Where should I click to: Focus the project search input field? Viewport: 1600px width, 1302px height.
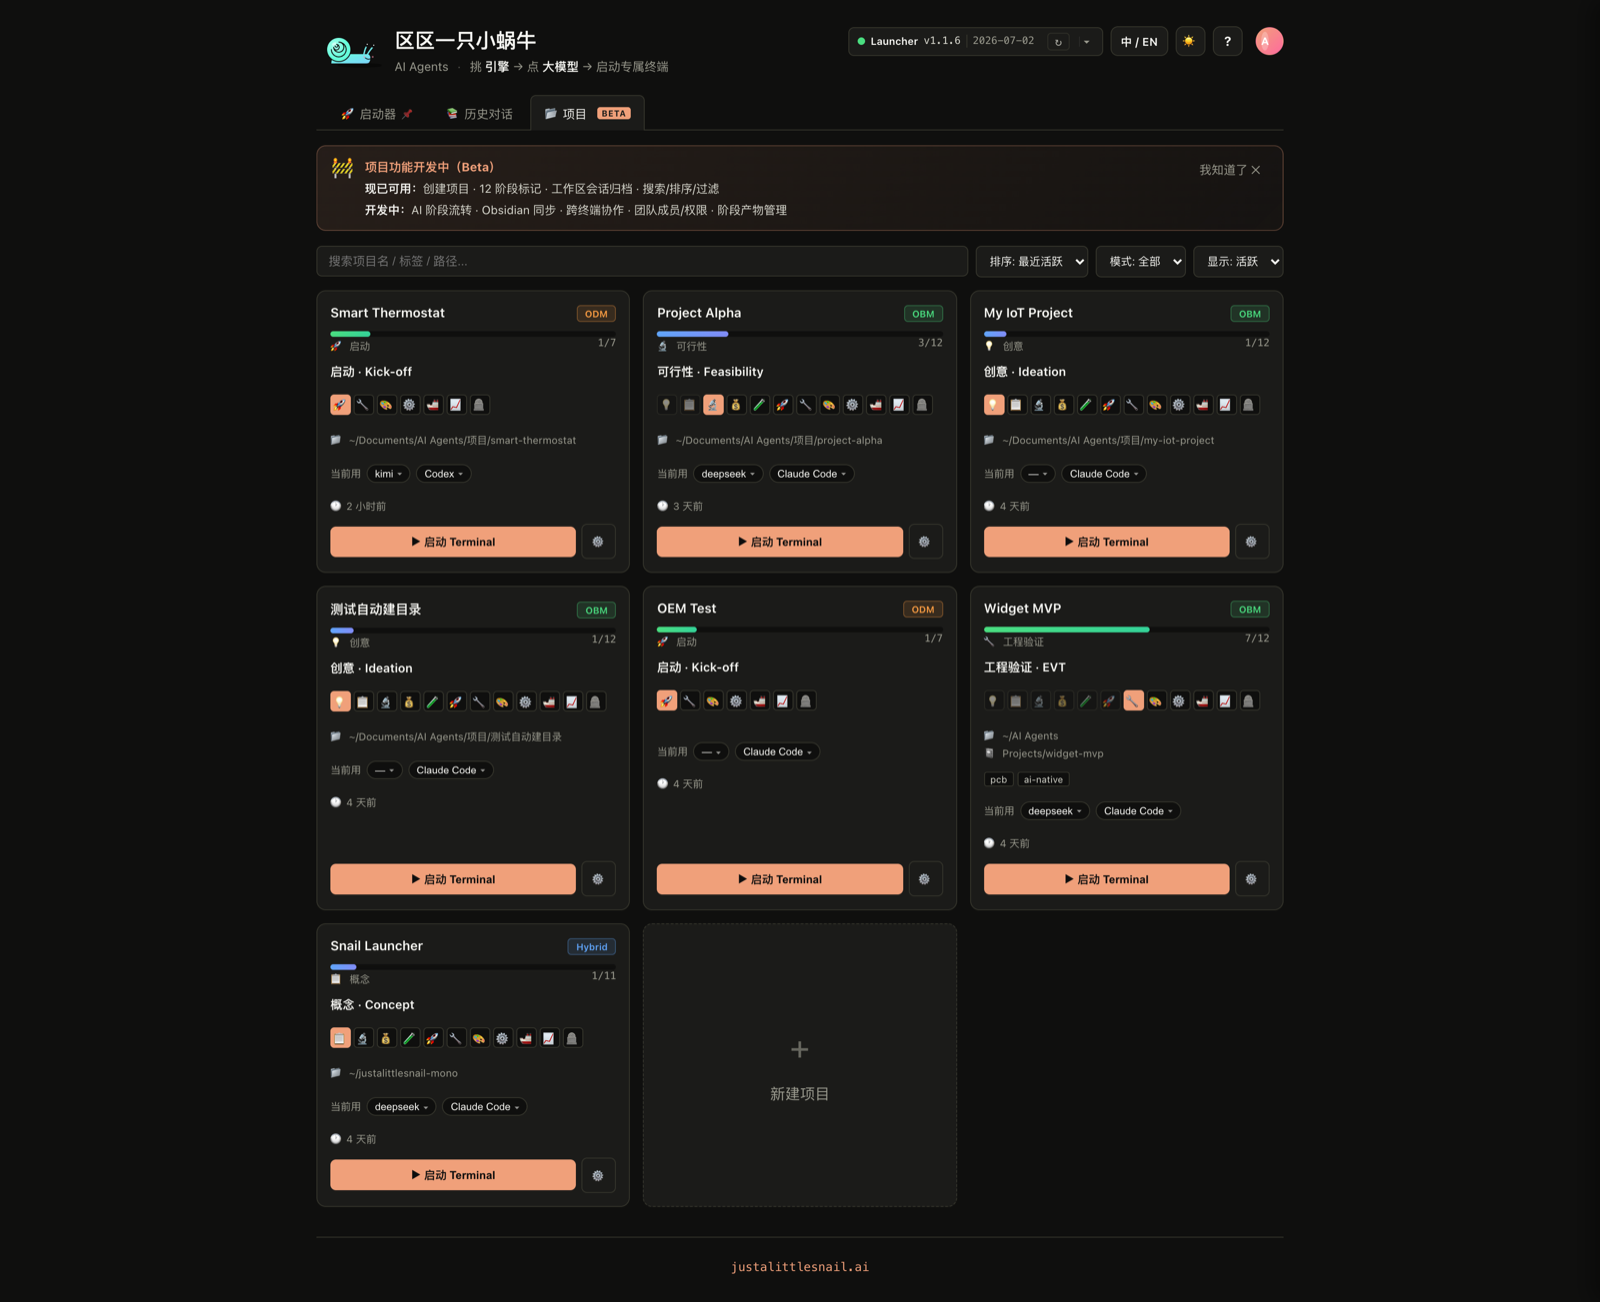pos(642,261)
